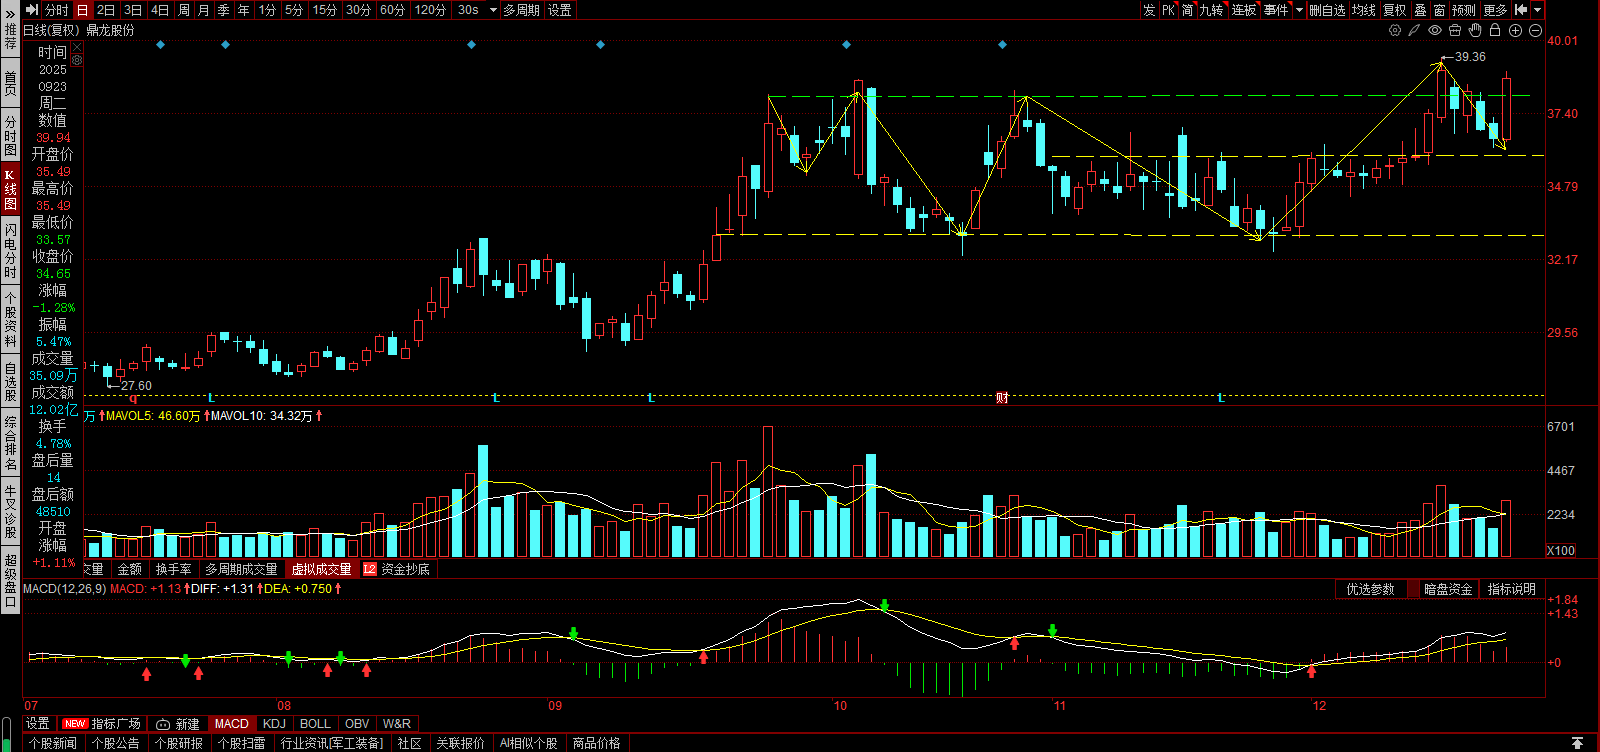Click the first blue diamond event marker at top
This screenshot has width=1600, height=752.
(160, 45)
